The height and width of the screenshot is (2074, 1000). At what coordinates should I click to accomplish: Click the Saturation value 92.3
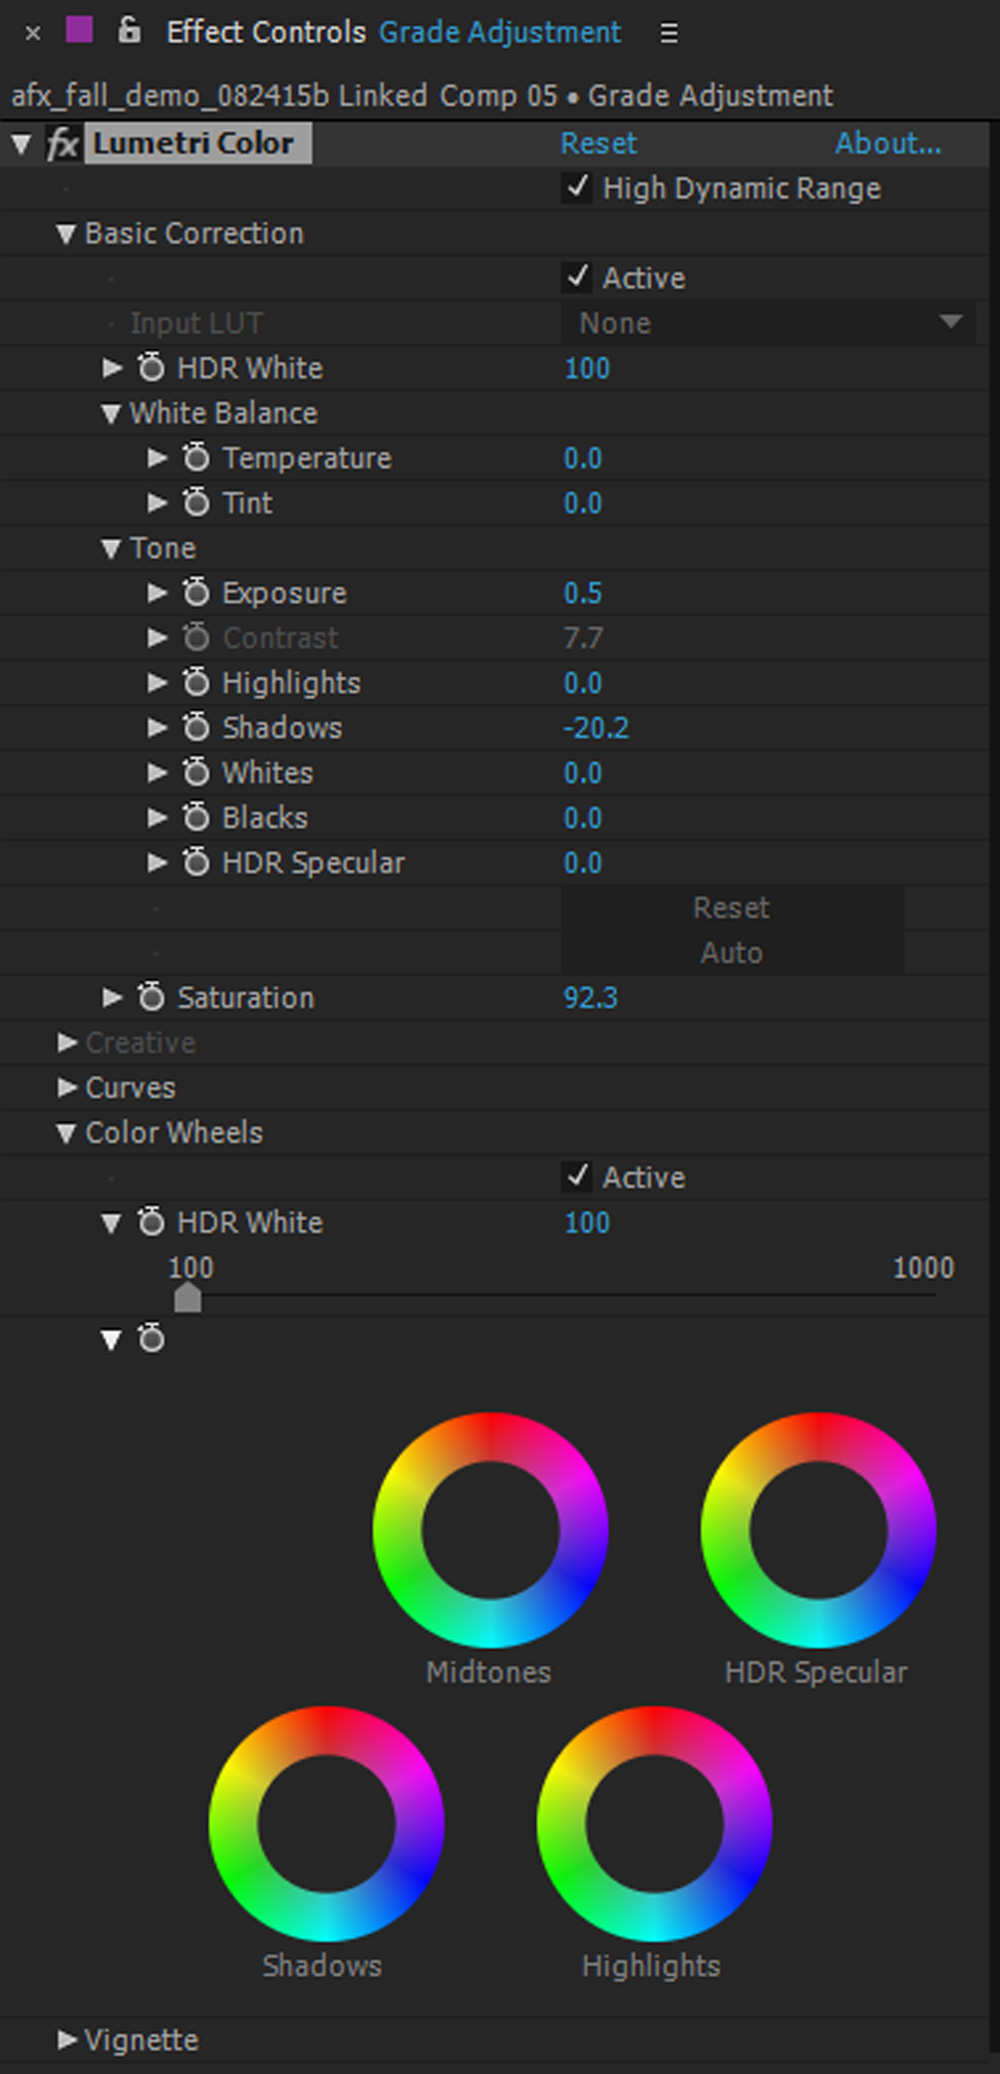590,998
